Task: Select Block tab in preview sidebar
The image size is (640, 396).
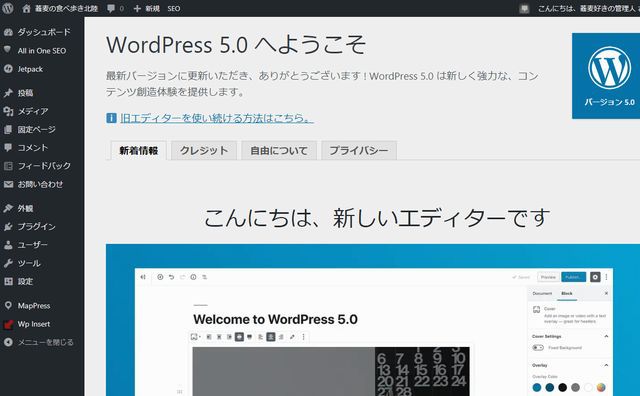Action: (567, 294)
